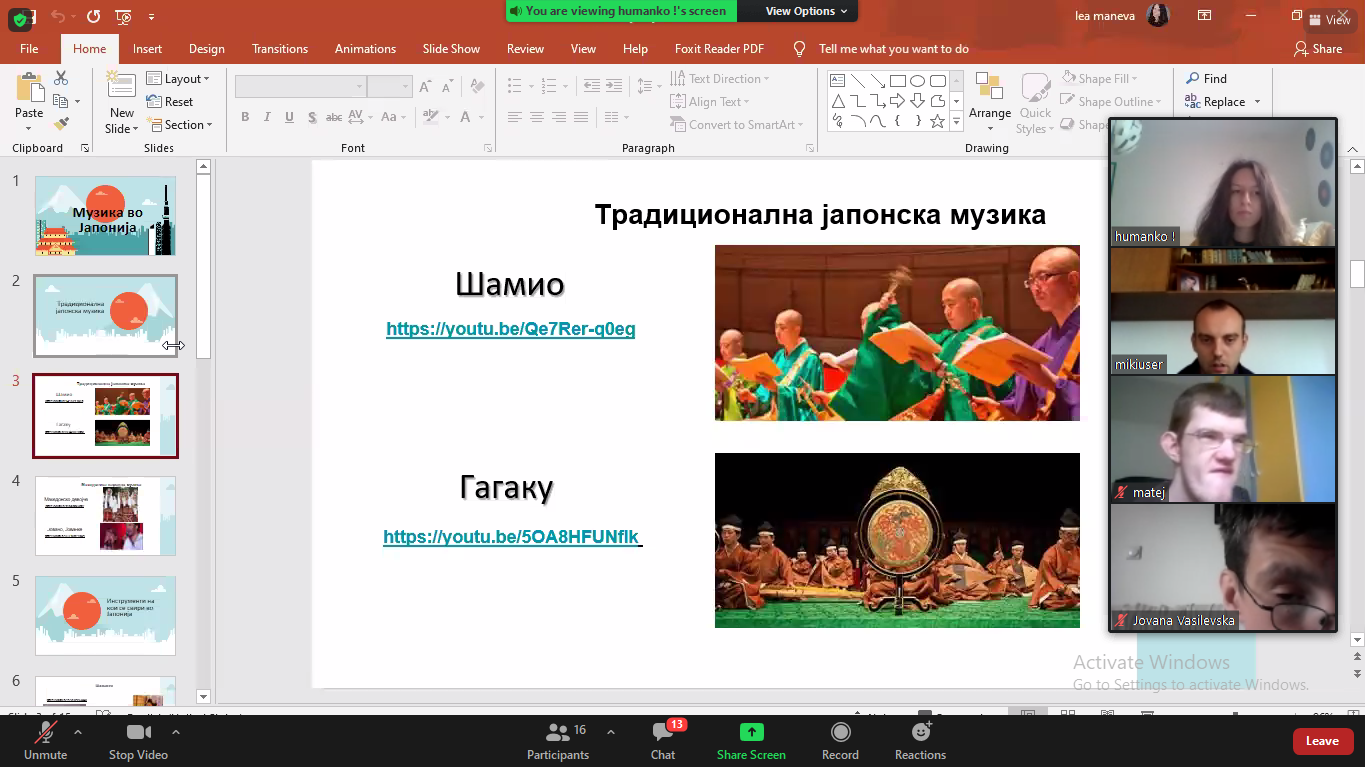Open the slide Layout dropdown
This screenshot has width=1365, height=767.
pyautogui.click(x=178, y=79)
